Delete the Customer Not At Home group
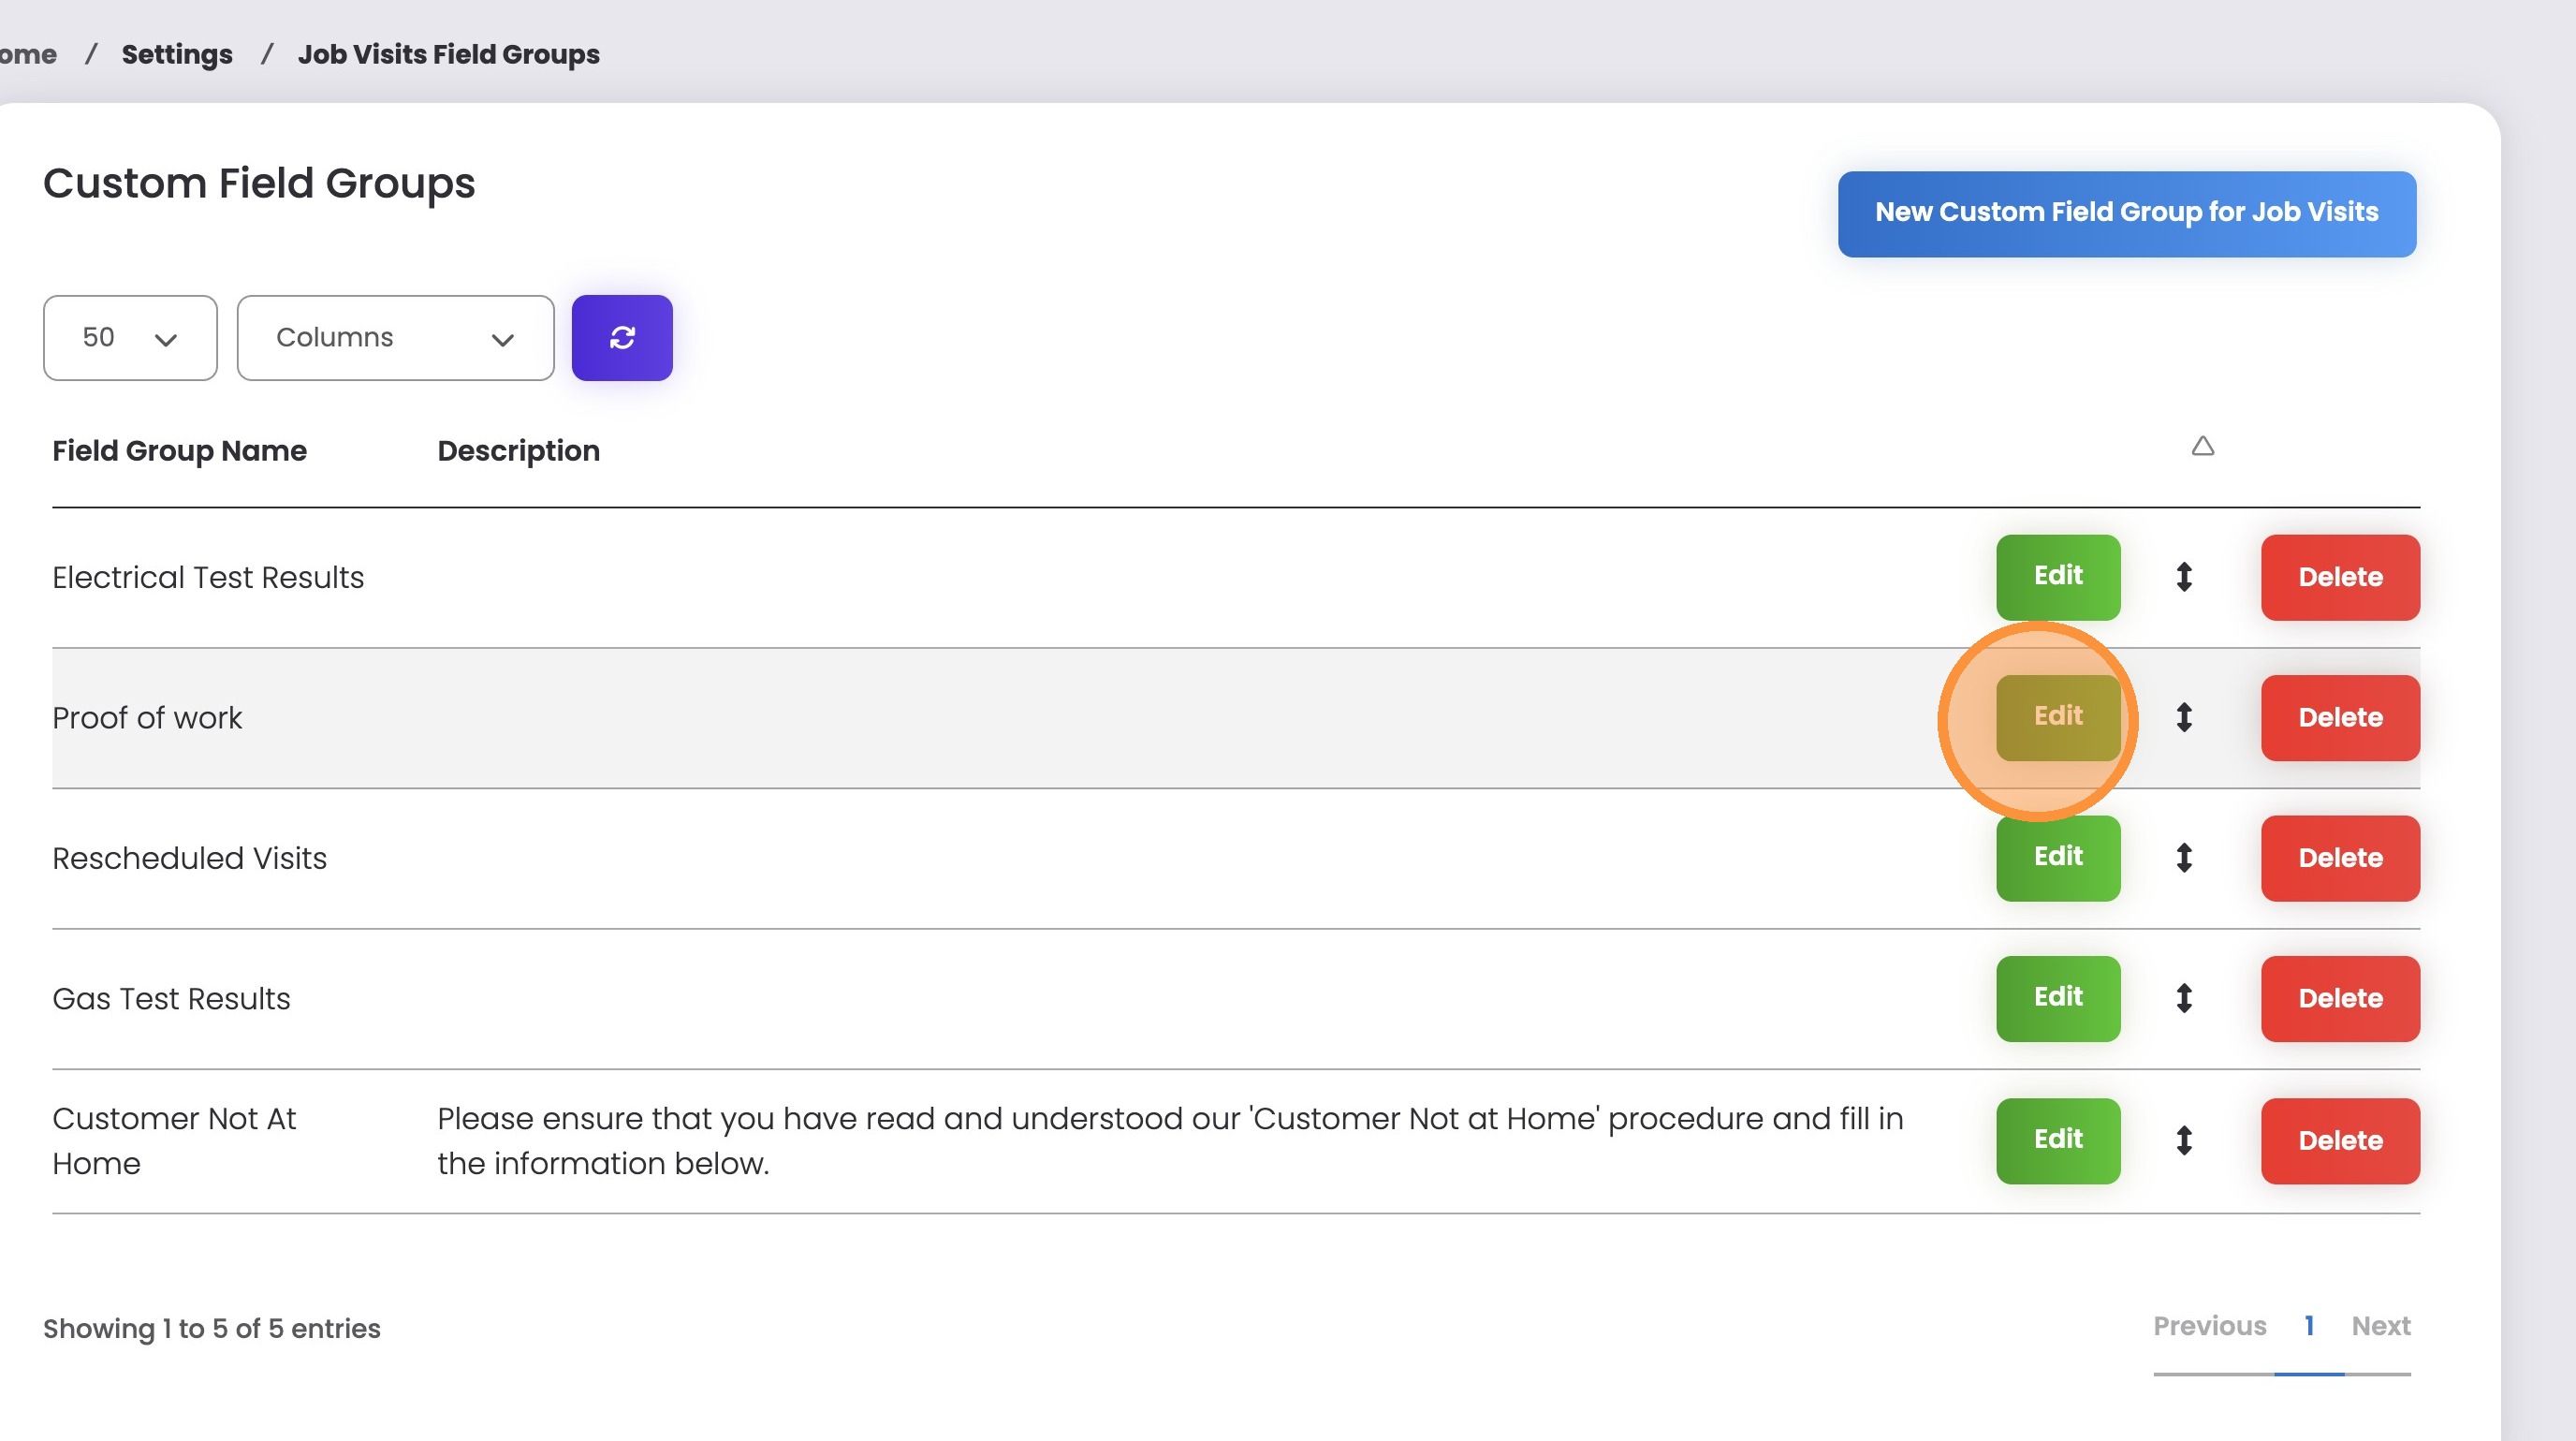Image resolution: width=2576 pixels, height=1441 pixels. click(x=2339, y=1140)
